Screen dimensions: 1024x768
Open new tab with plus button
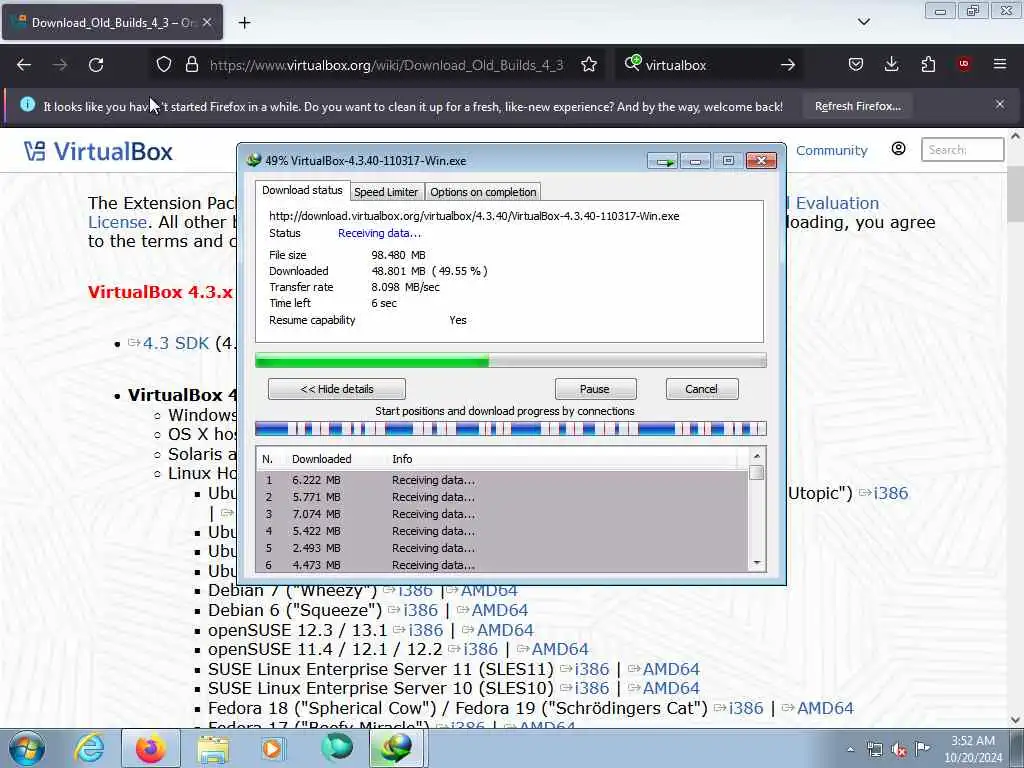pos(244,23)
